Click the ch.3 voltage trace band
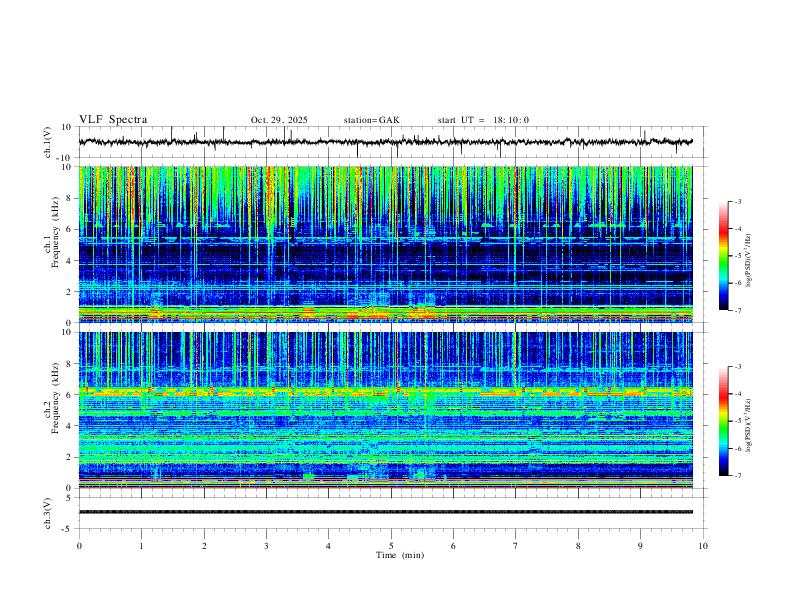This screenshot has width=792, height=612. click(385, 512)
